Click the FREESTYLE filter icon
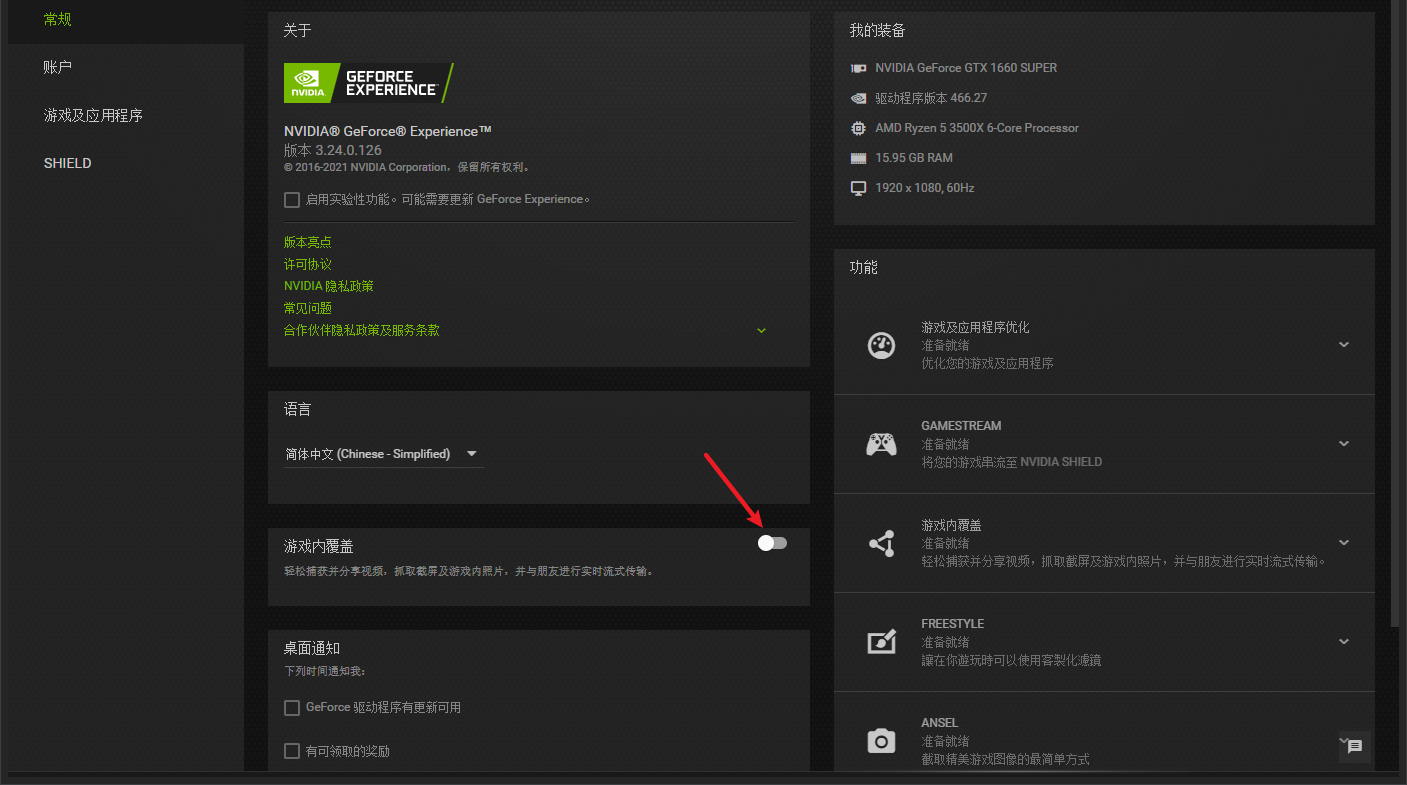 (881, 642)
